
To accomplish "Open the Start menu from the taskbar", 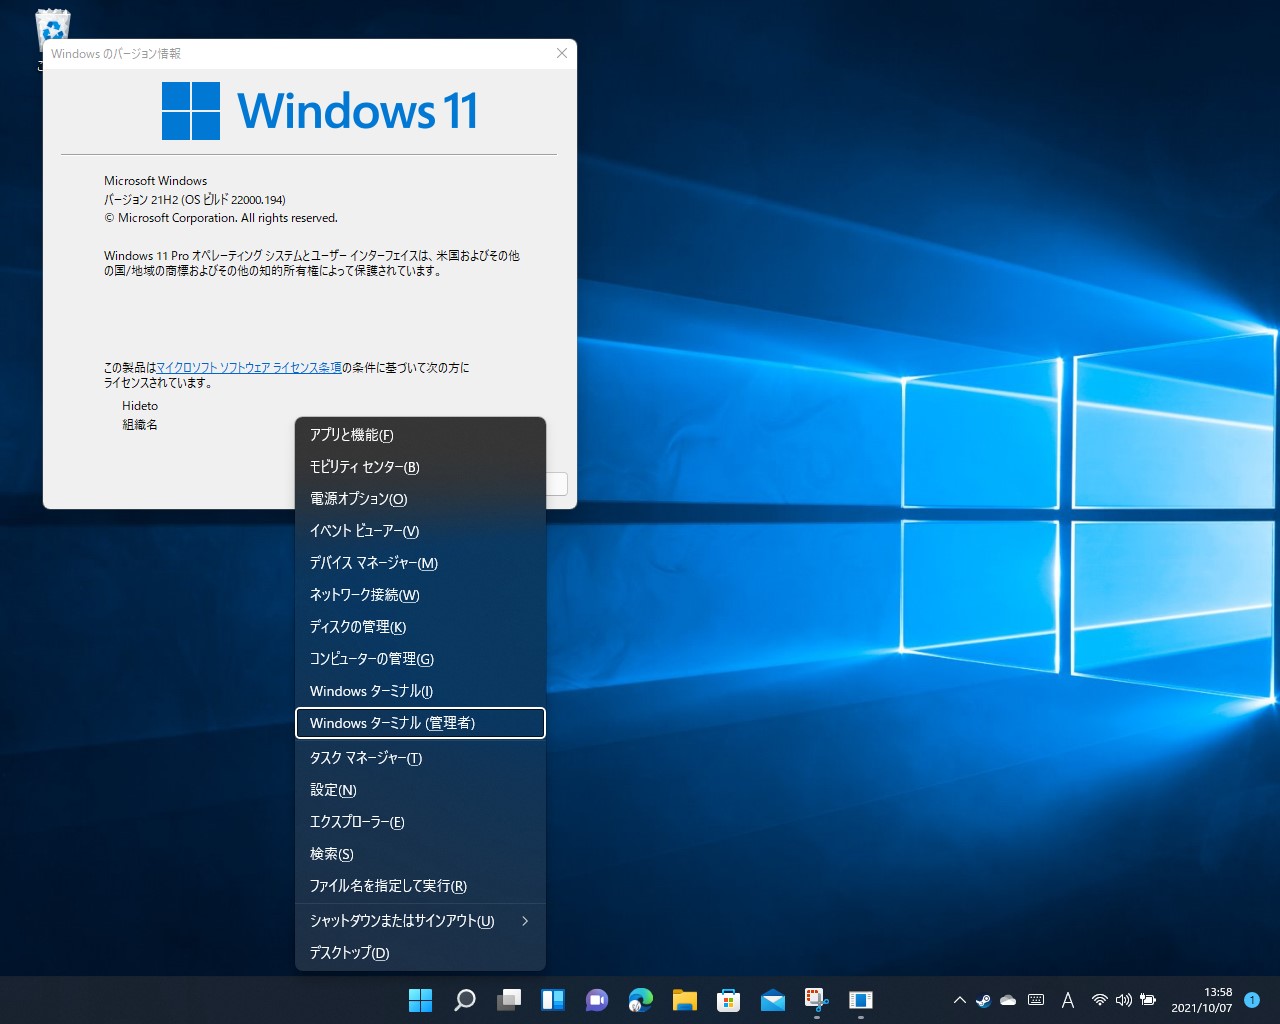I will [420, 999].
